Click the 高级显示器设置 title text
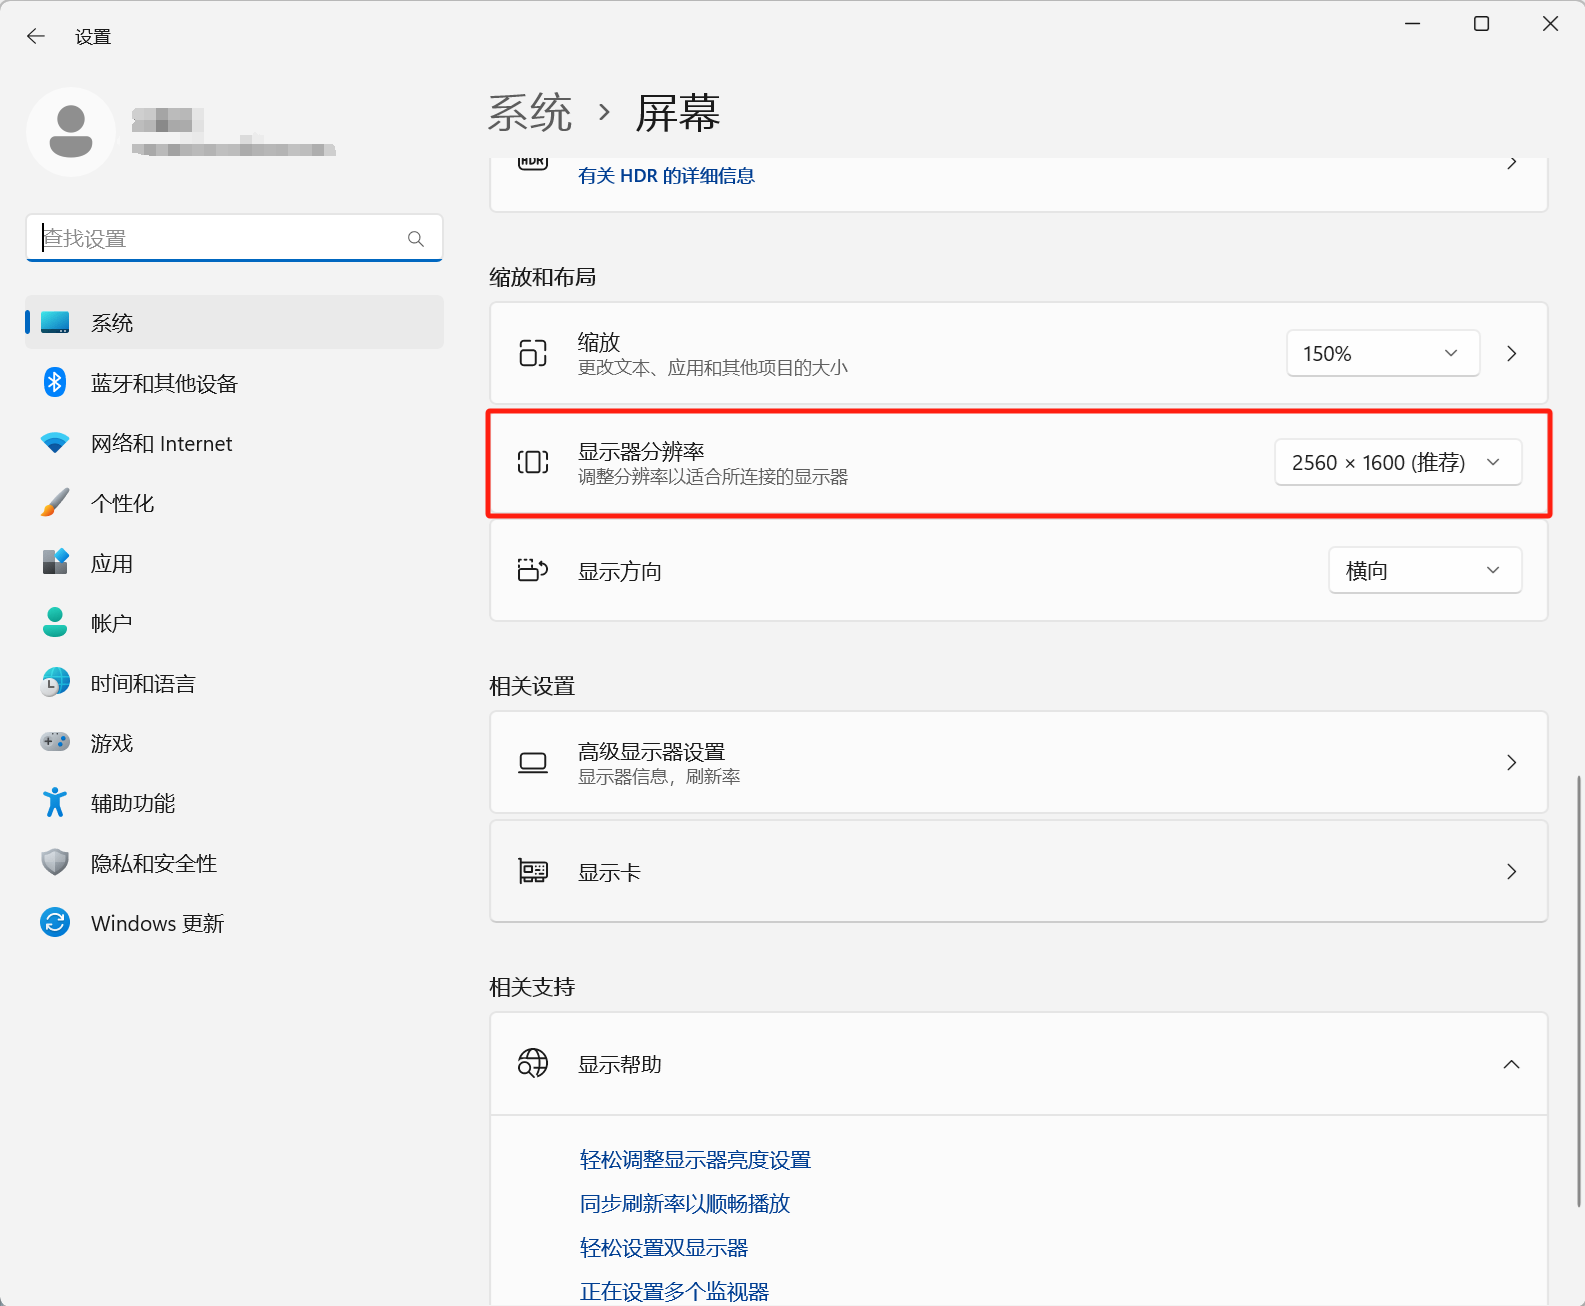Viewport: 1585px width, 1306px height. click(x=651, y=751)
